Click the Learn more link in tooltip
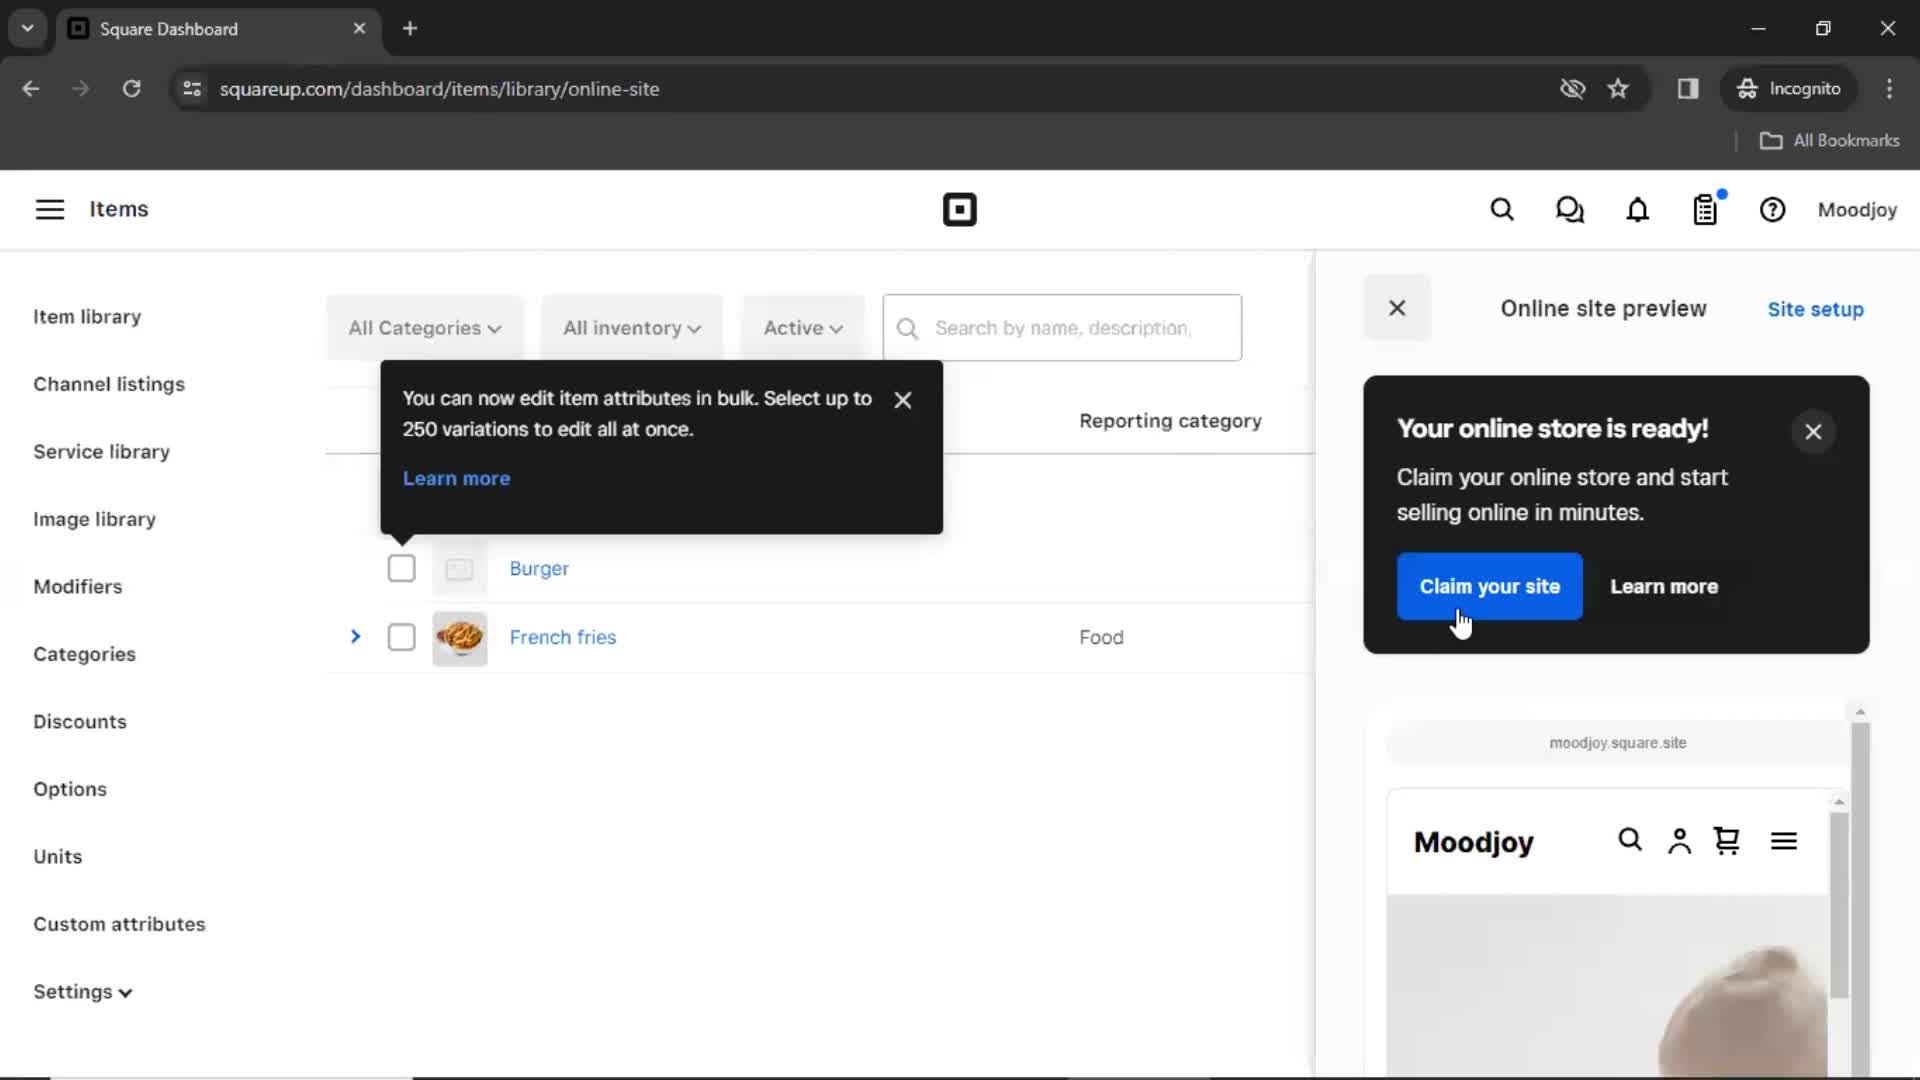 pyautogui.click(x=458, y=479)
